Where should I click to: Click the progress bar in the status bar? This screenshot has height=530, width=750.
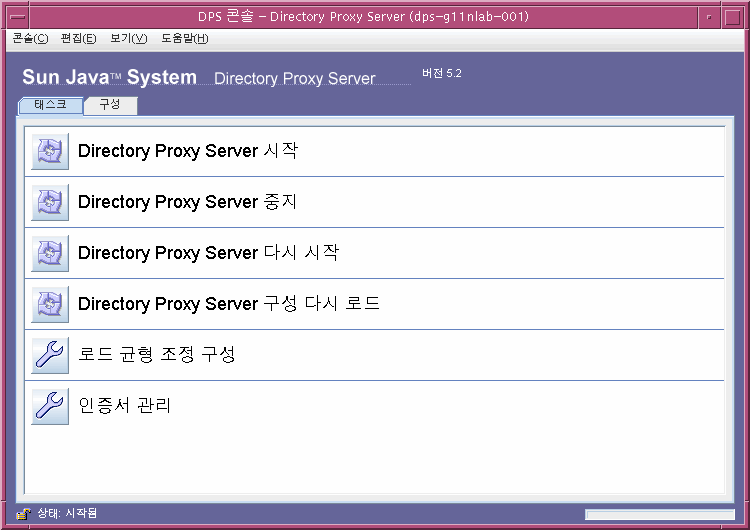(660, 515)
